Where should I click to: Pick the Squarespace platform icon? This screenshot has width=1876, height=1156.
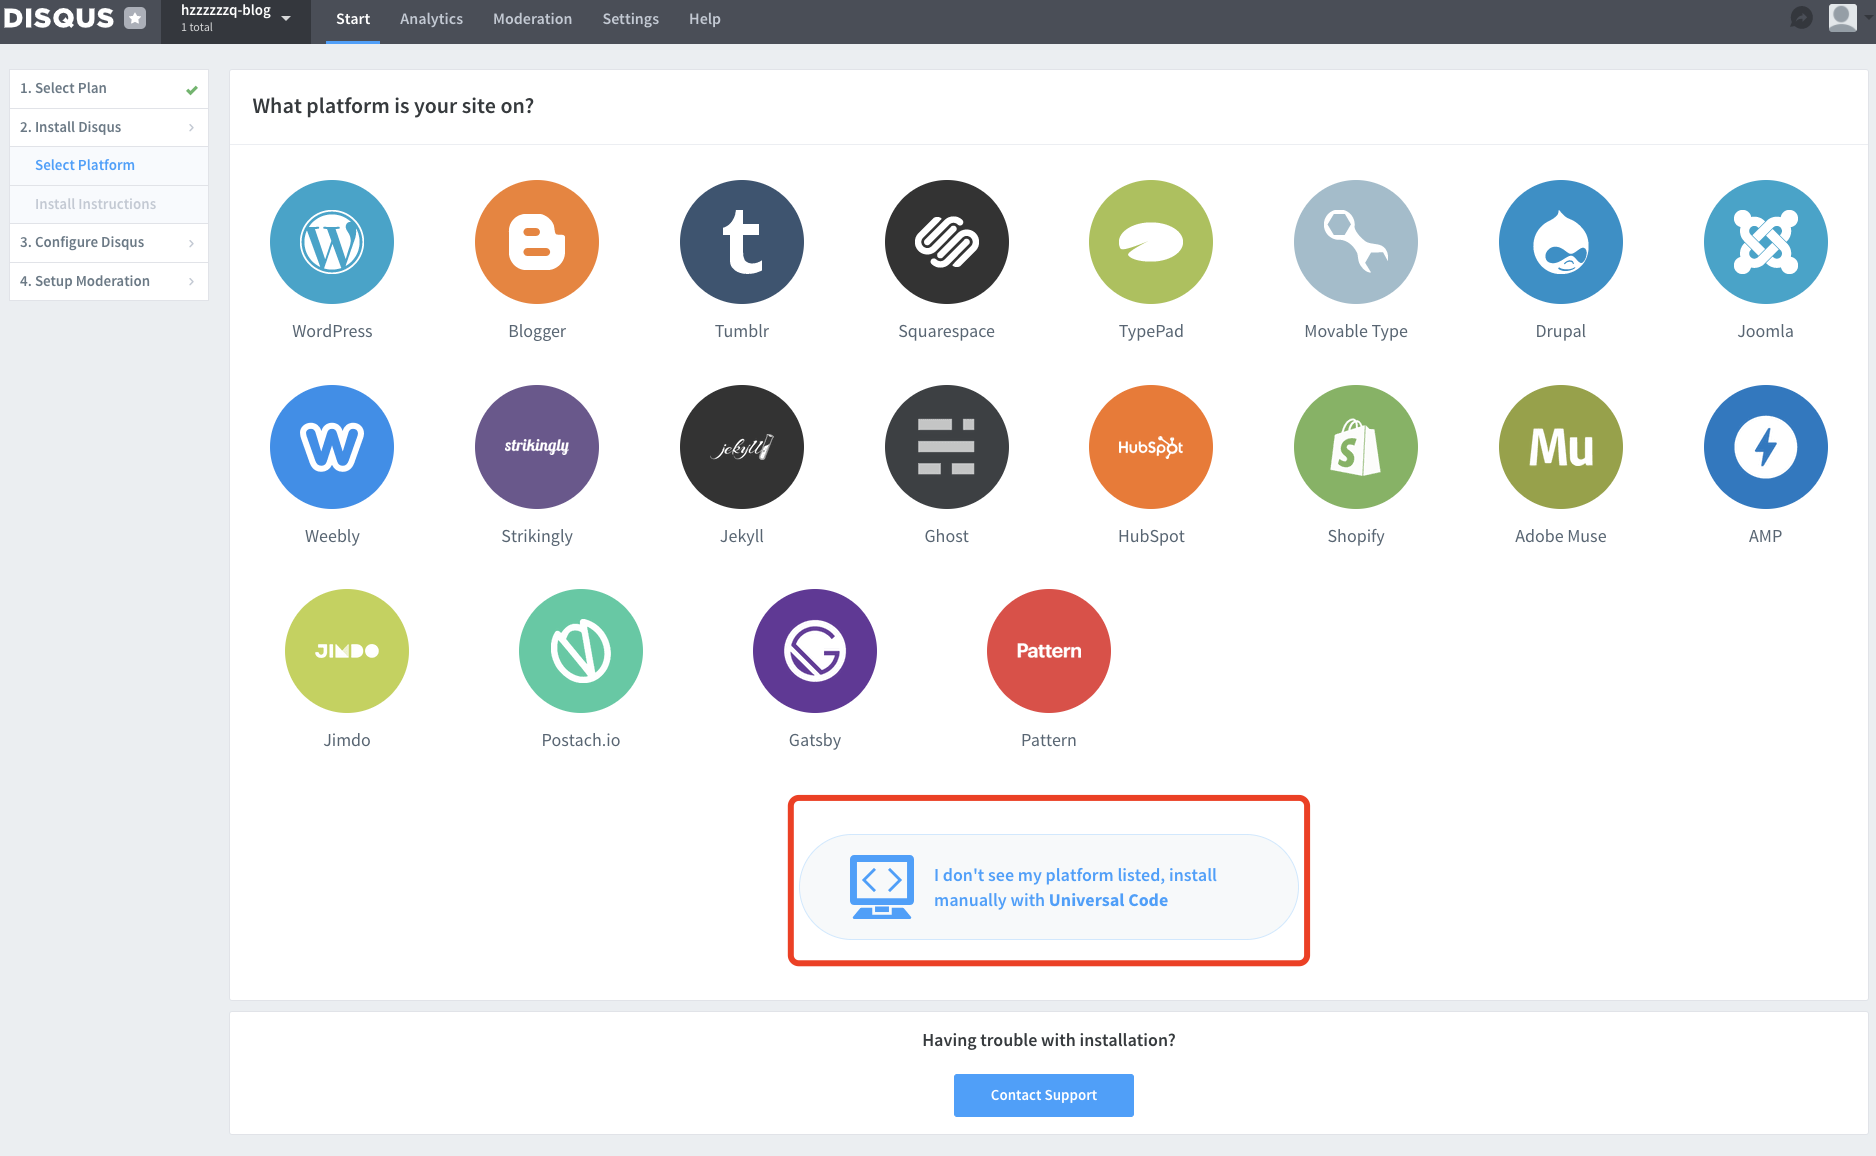pos(947,242)
